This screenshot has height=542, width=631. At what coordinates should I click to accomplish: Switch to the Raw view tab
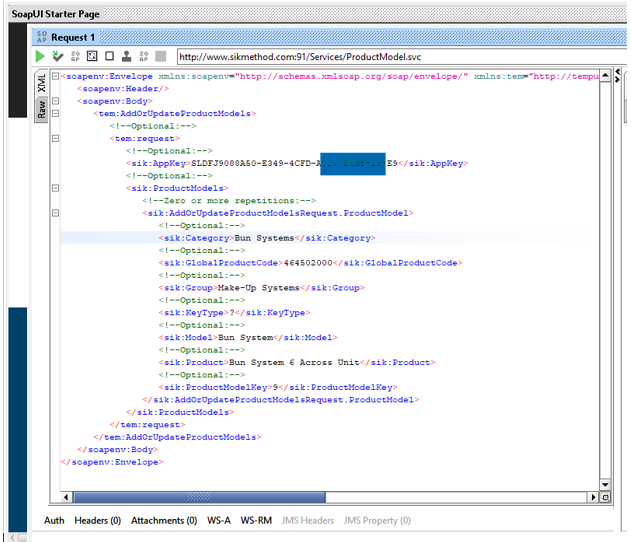coord(42,109)
